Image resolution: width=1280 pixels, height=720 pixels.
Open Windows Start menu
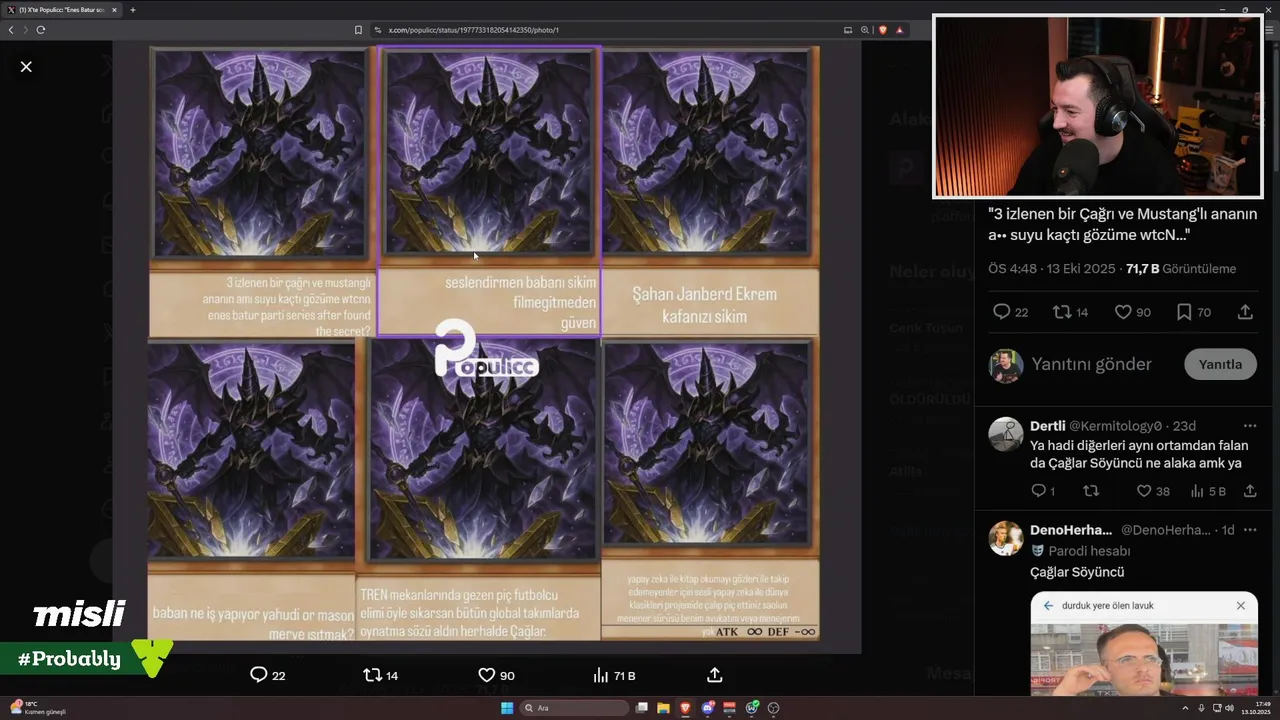(507, 708)
